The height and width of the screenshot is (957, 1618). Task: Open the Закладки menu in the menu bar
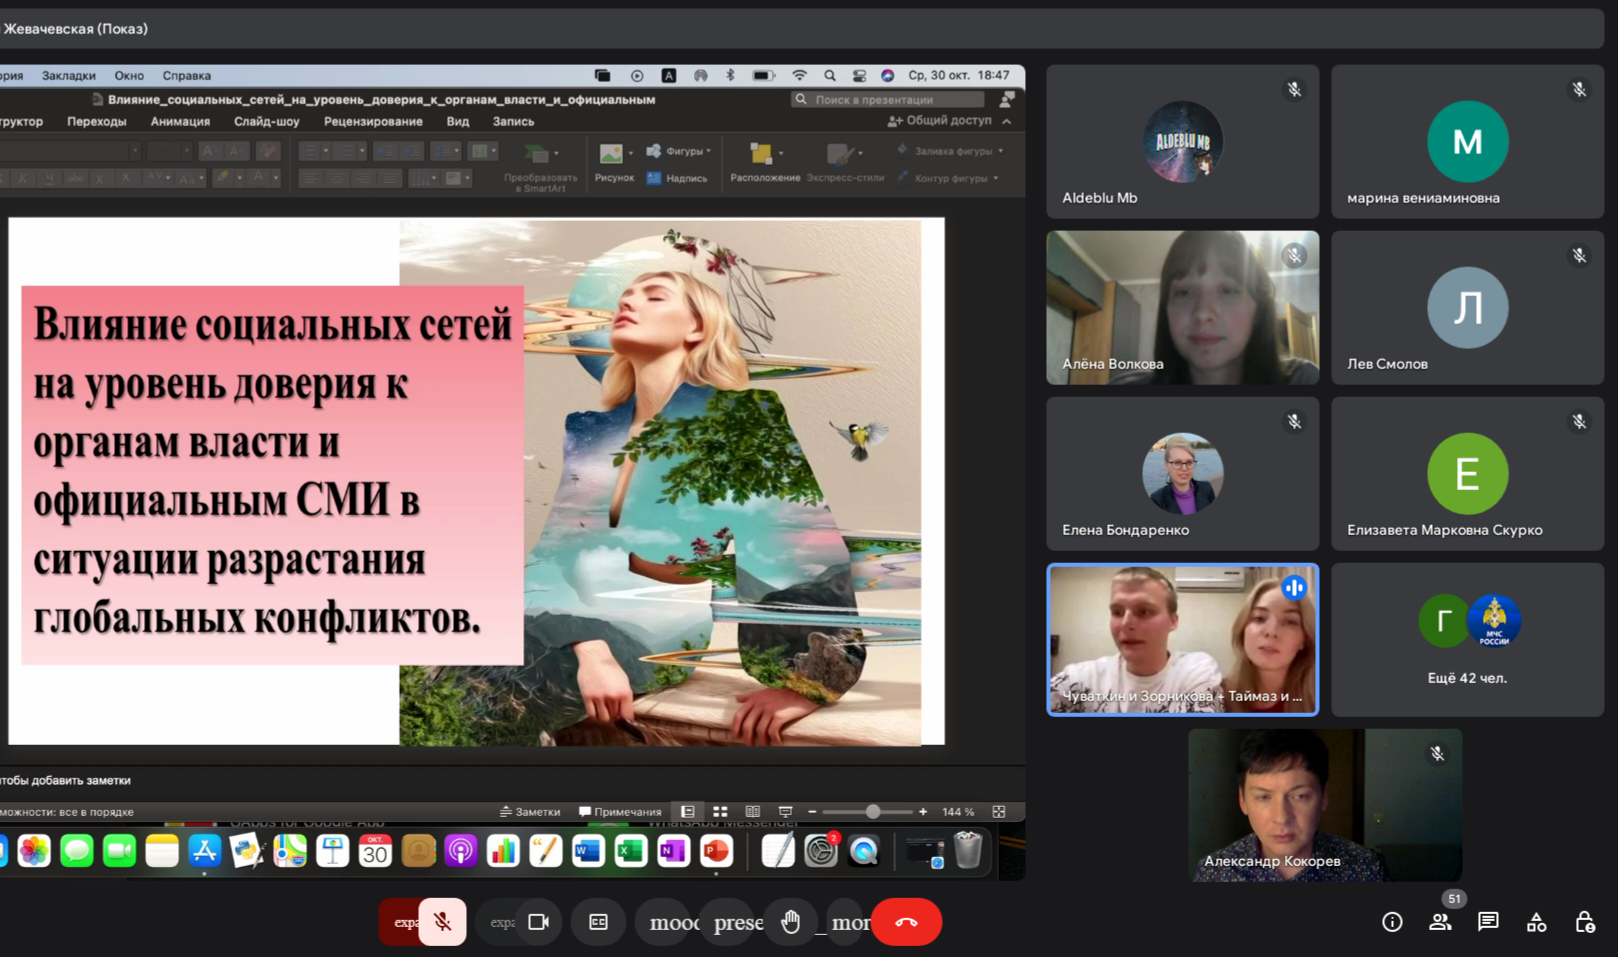(69, 75)
